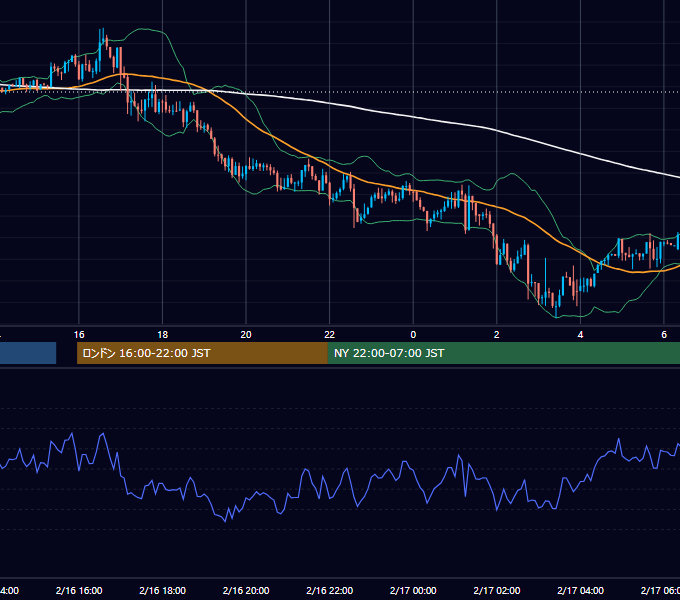Click the ロンドン 16:00-22:00 JST session bar
Viewport: 680px width, 600px height.
202,353
